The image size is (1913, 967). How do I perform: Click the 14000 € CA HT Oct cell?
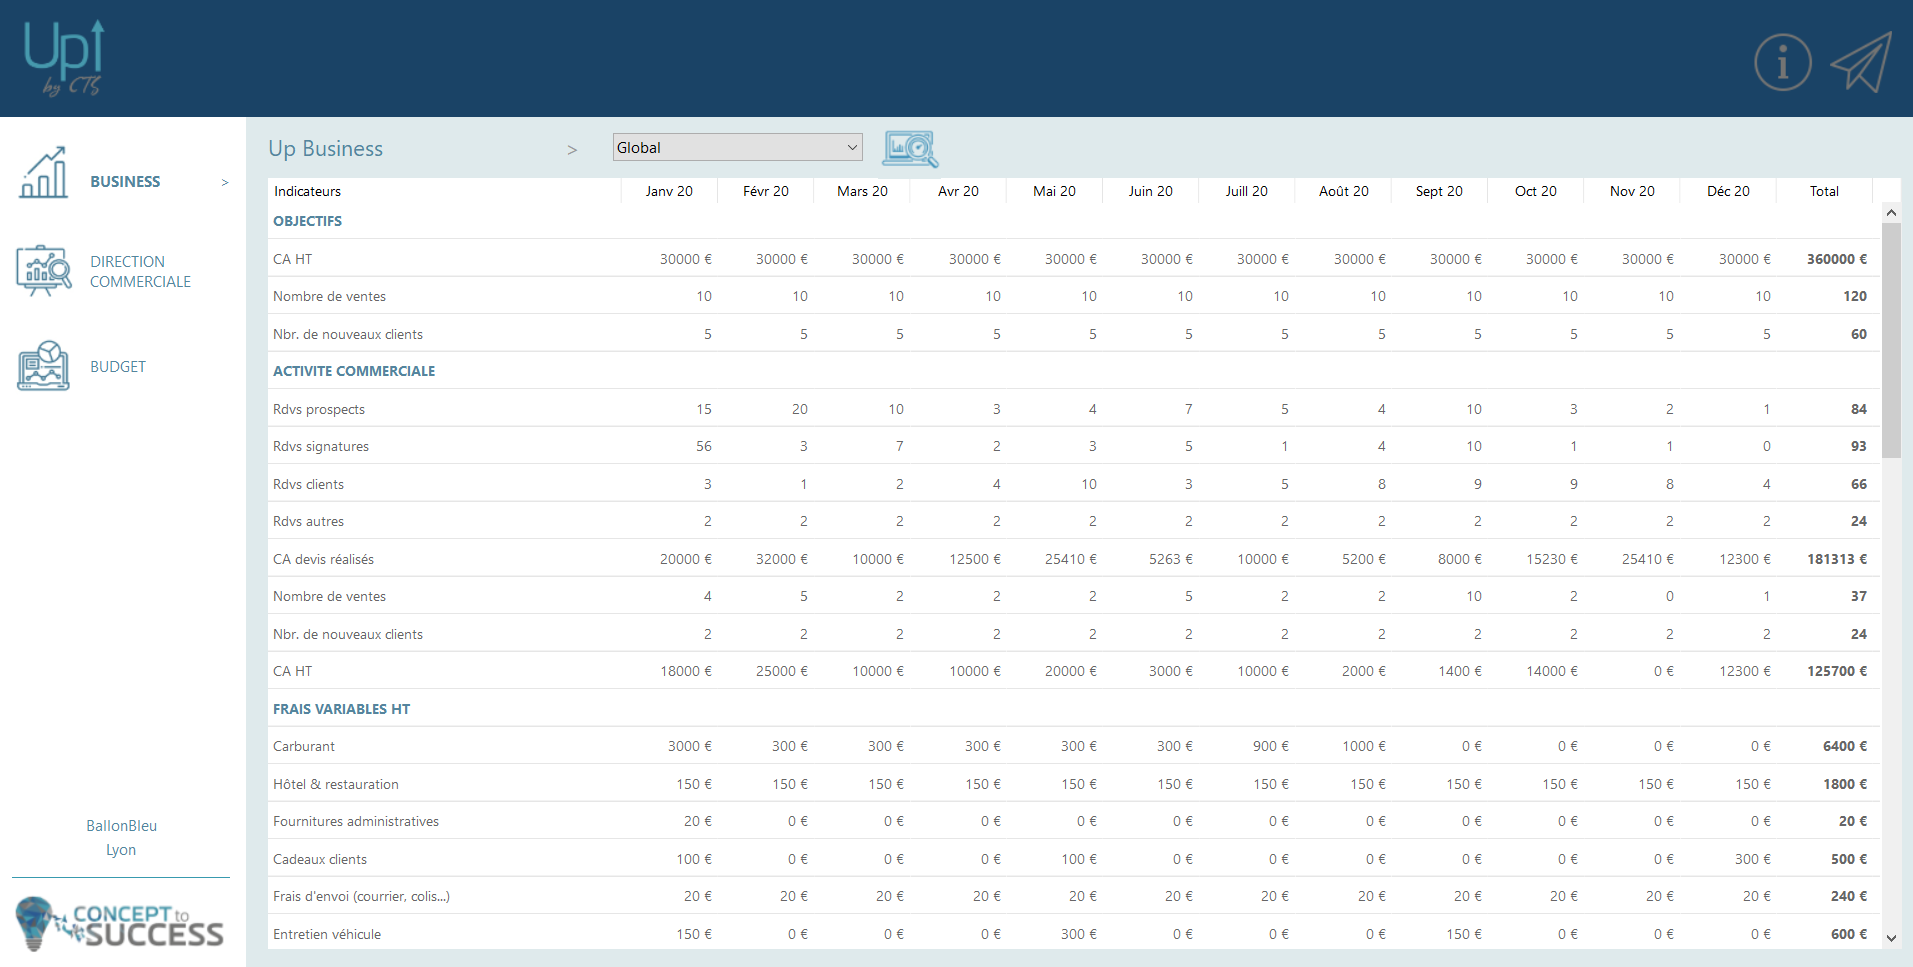coord(1551,671)
